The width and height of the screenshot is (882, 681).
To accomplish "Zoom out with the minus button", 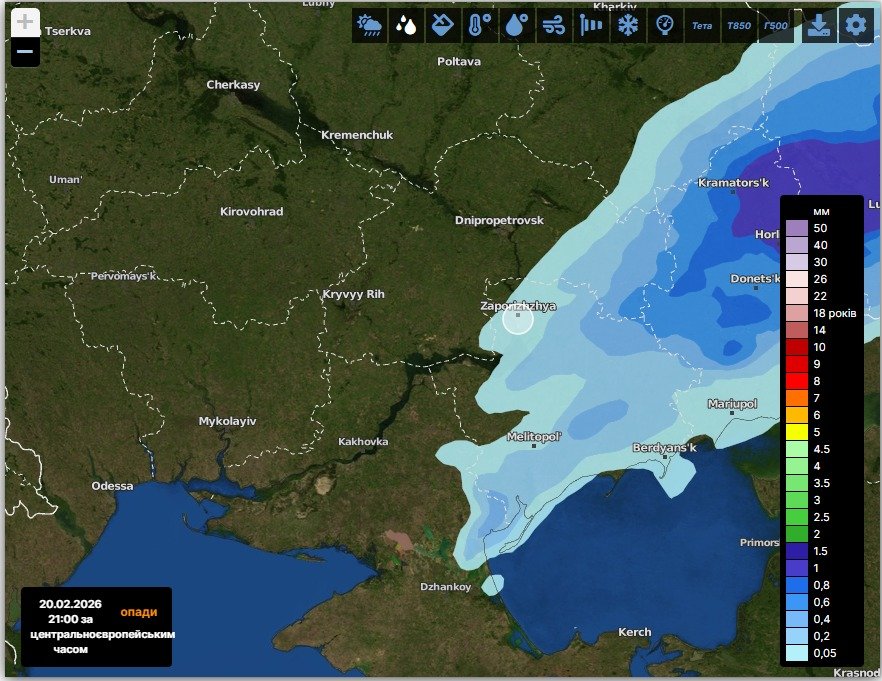I will tap(26, 51).
